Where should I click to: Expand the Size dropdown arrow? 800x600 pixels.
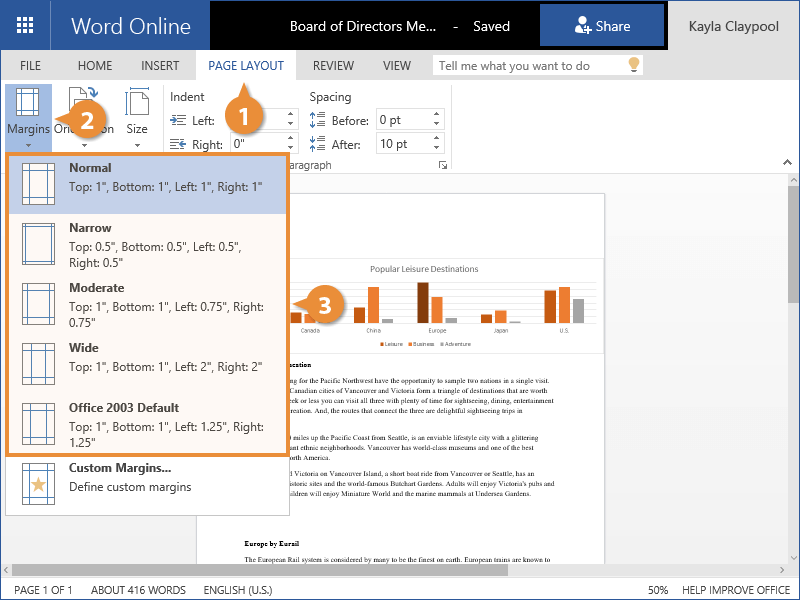point(137,145)
